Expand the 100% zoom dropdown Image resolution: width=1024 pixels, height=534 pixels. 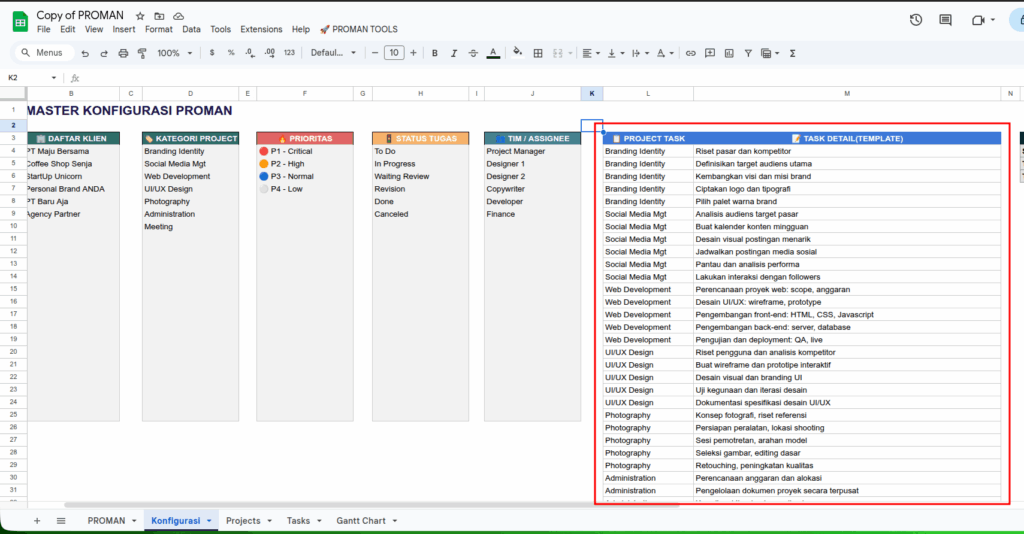tap(176, 53)
